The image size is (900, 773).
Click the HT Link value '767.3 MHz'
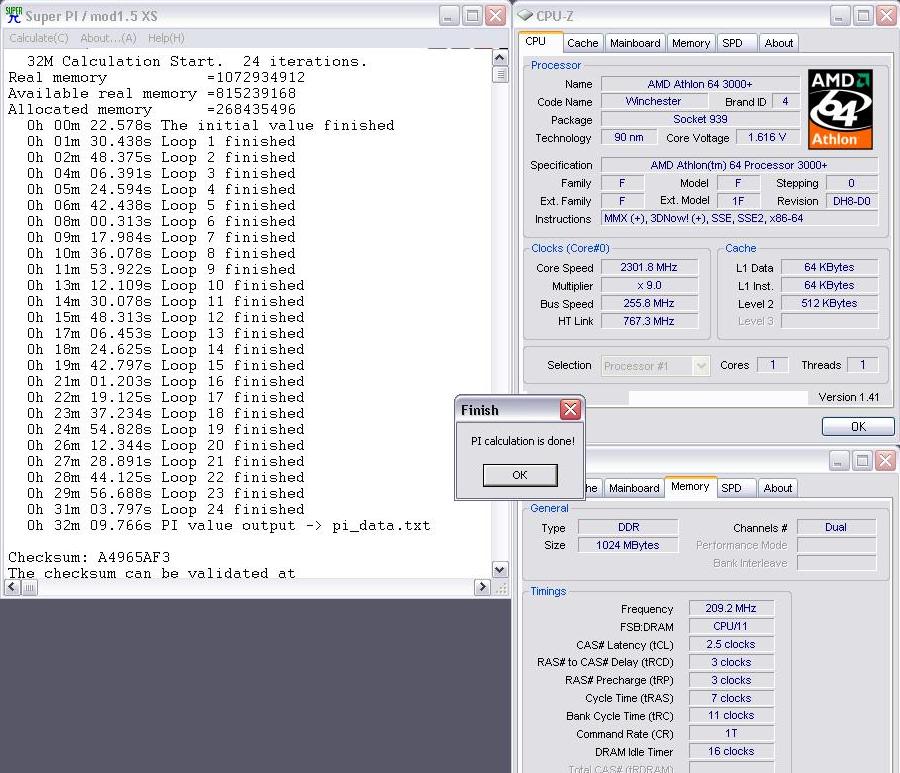point(649,321)
